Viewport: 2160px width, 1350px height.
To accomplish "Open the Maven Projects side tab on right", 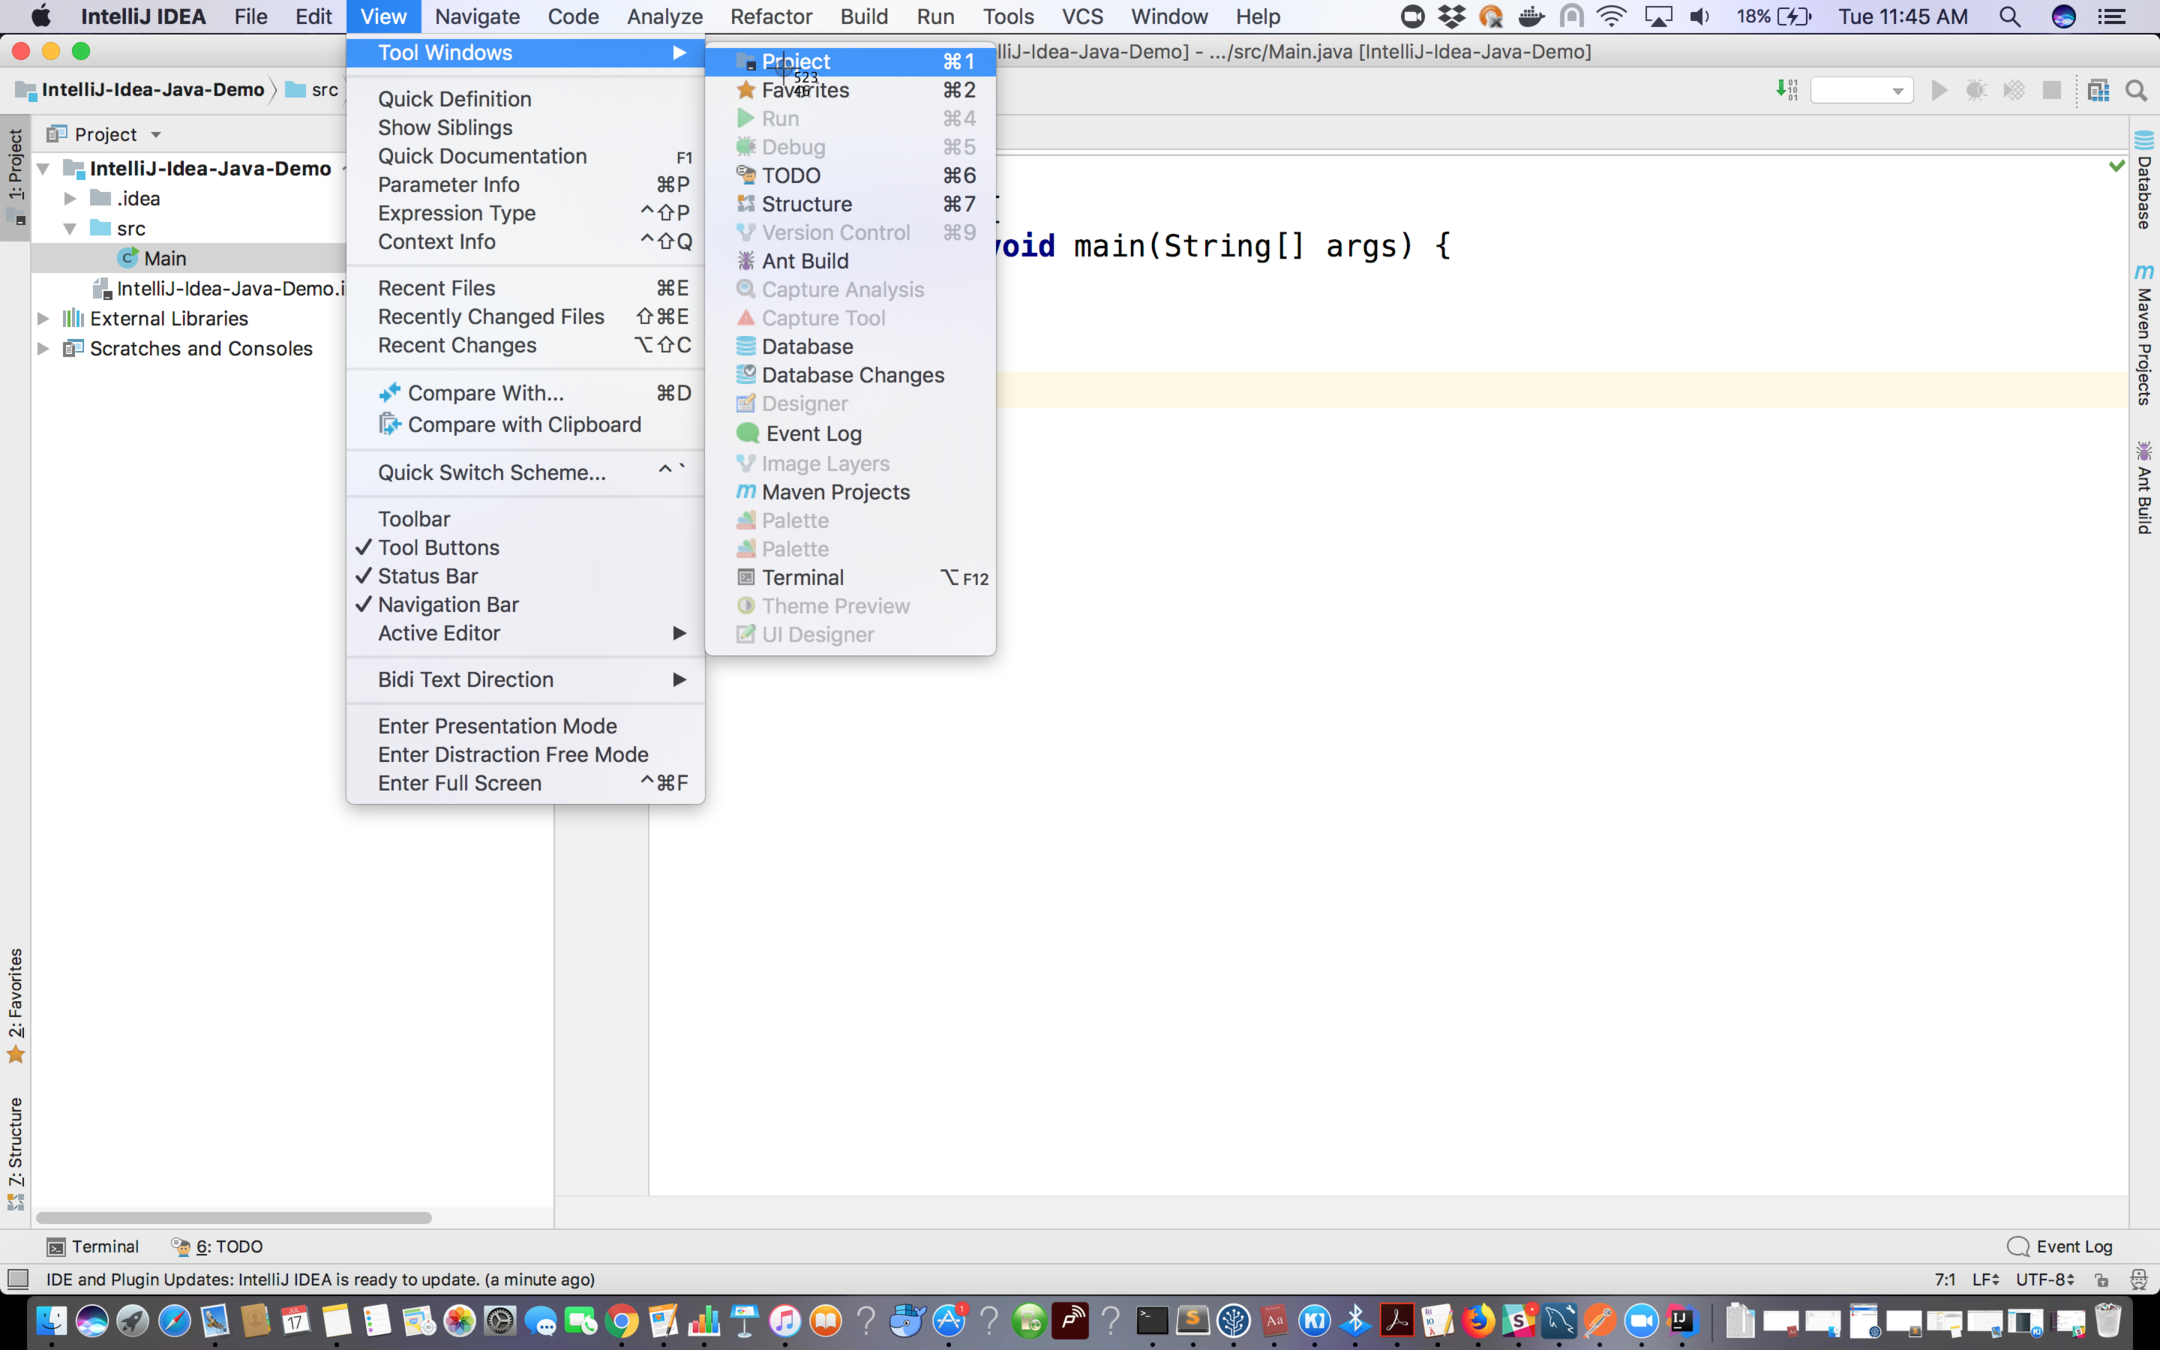I will coord(2144,335).
